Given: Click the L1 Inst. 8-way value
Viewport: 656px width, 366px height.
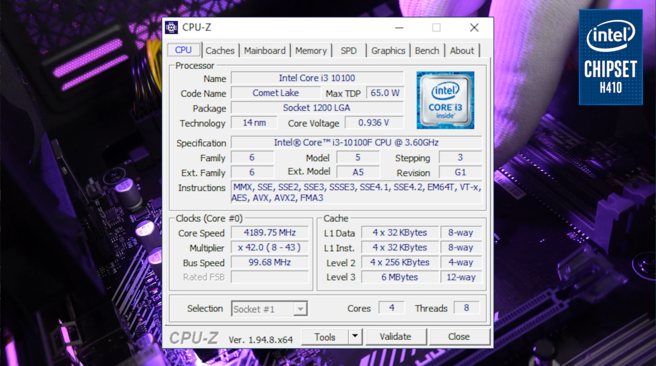Looking at the screenshot, I should 461,247.
